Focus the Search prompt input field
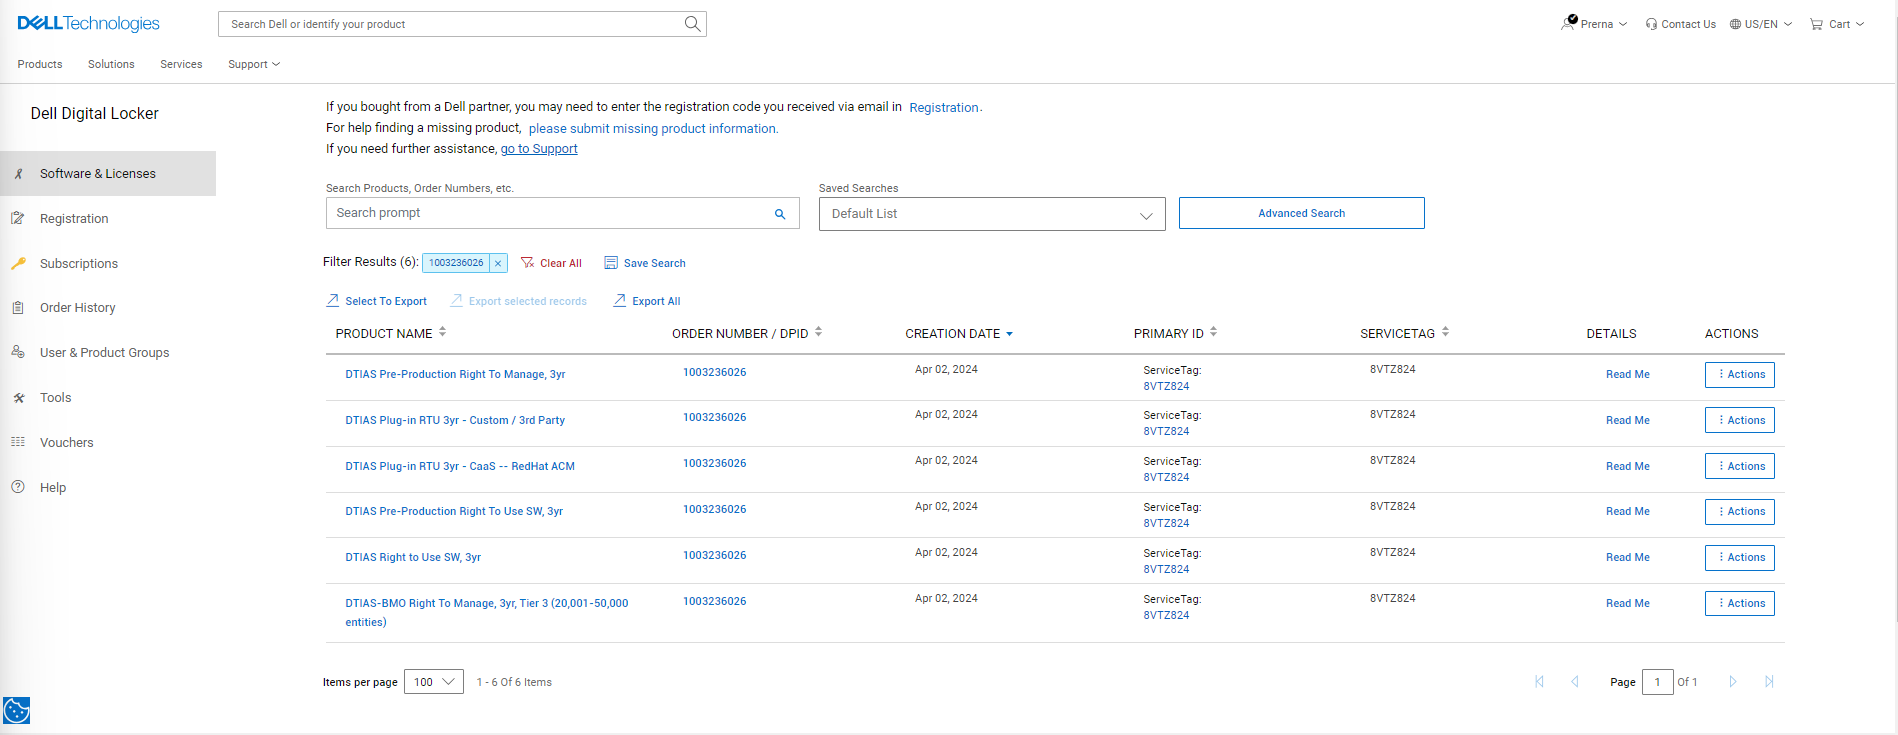 pyautogui.click(x=562, y=213)
